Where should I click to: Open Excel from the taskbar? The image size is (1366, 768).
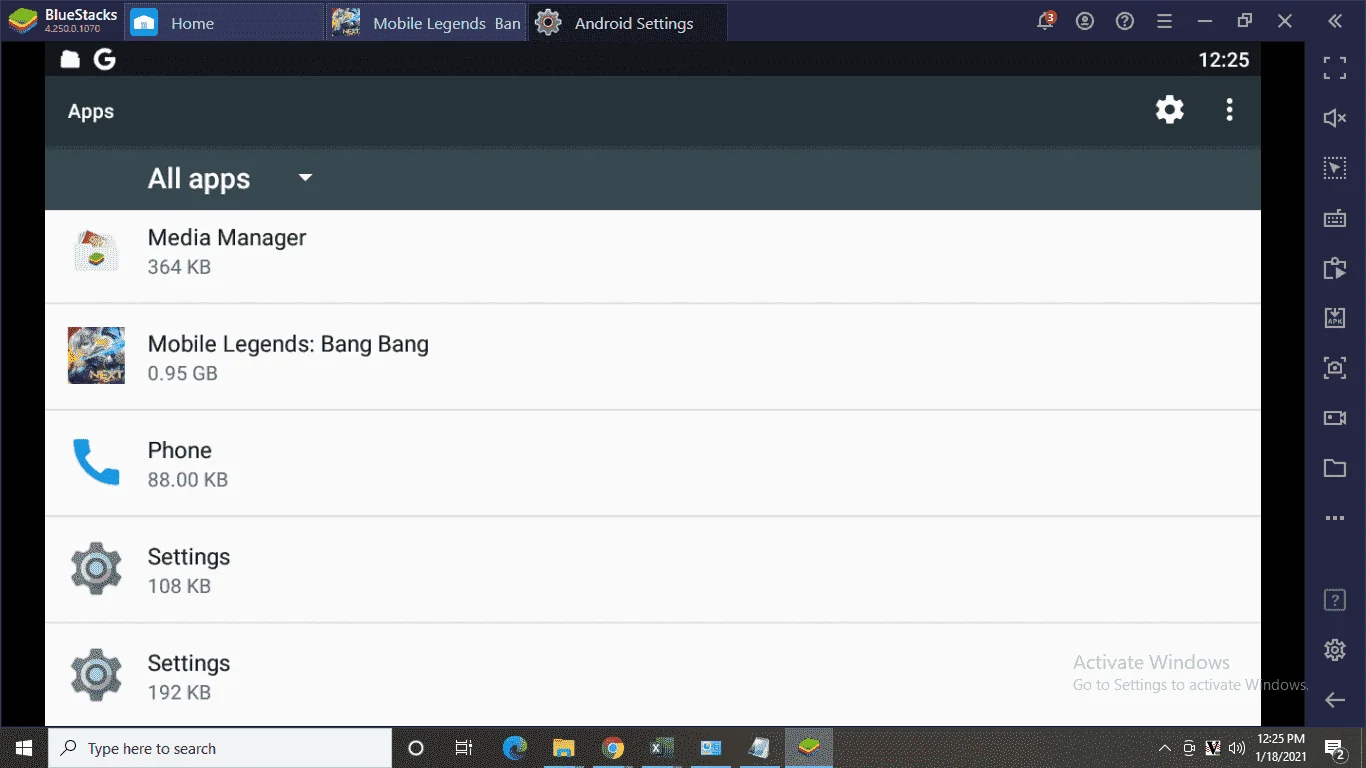[x=662, y=748]
